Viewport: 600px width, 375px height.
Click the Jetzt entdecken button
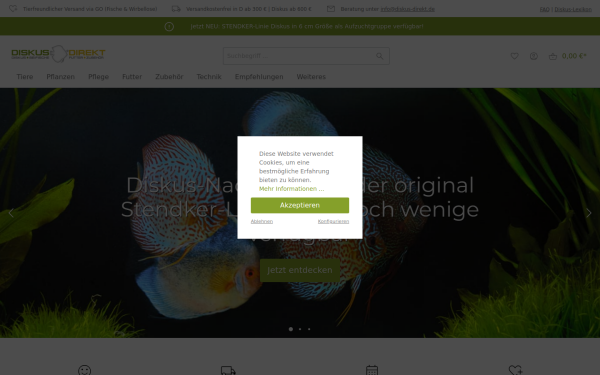[300, 270]
